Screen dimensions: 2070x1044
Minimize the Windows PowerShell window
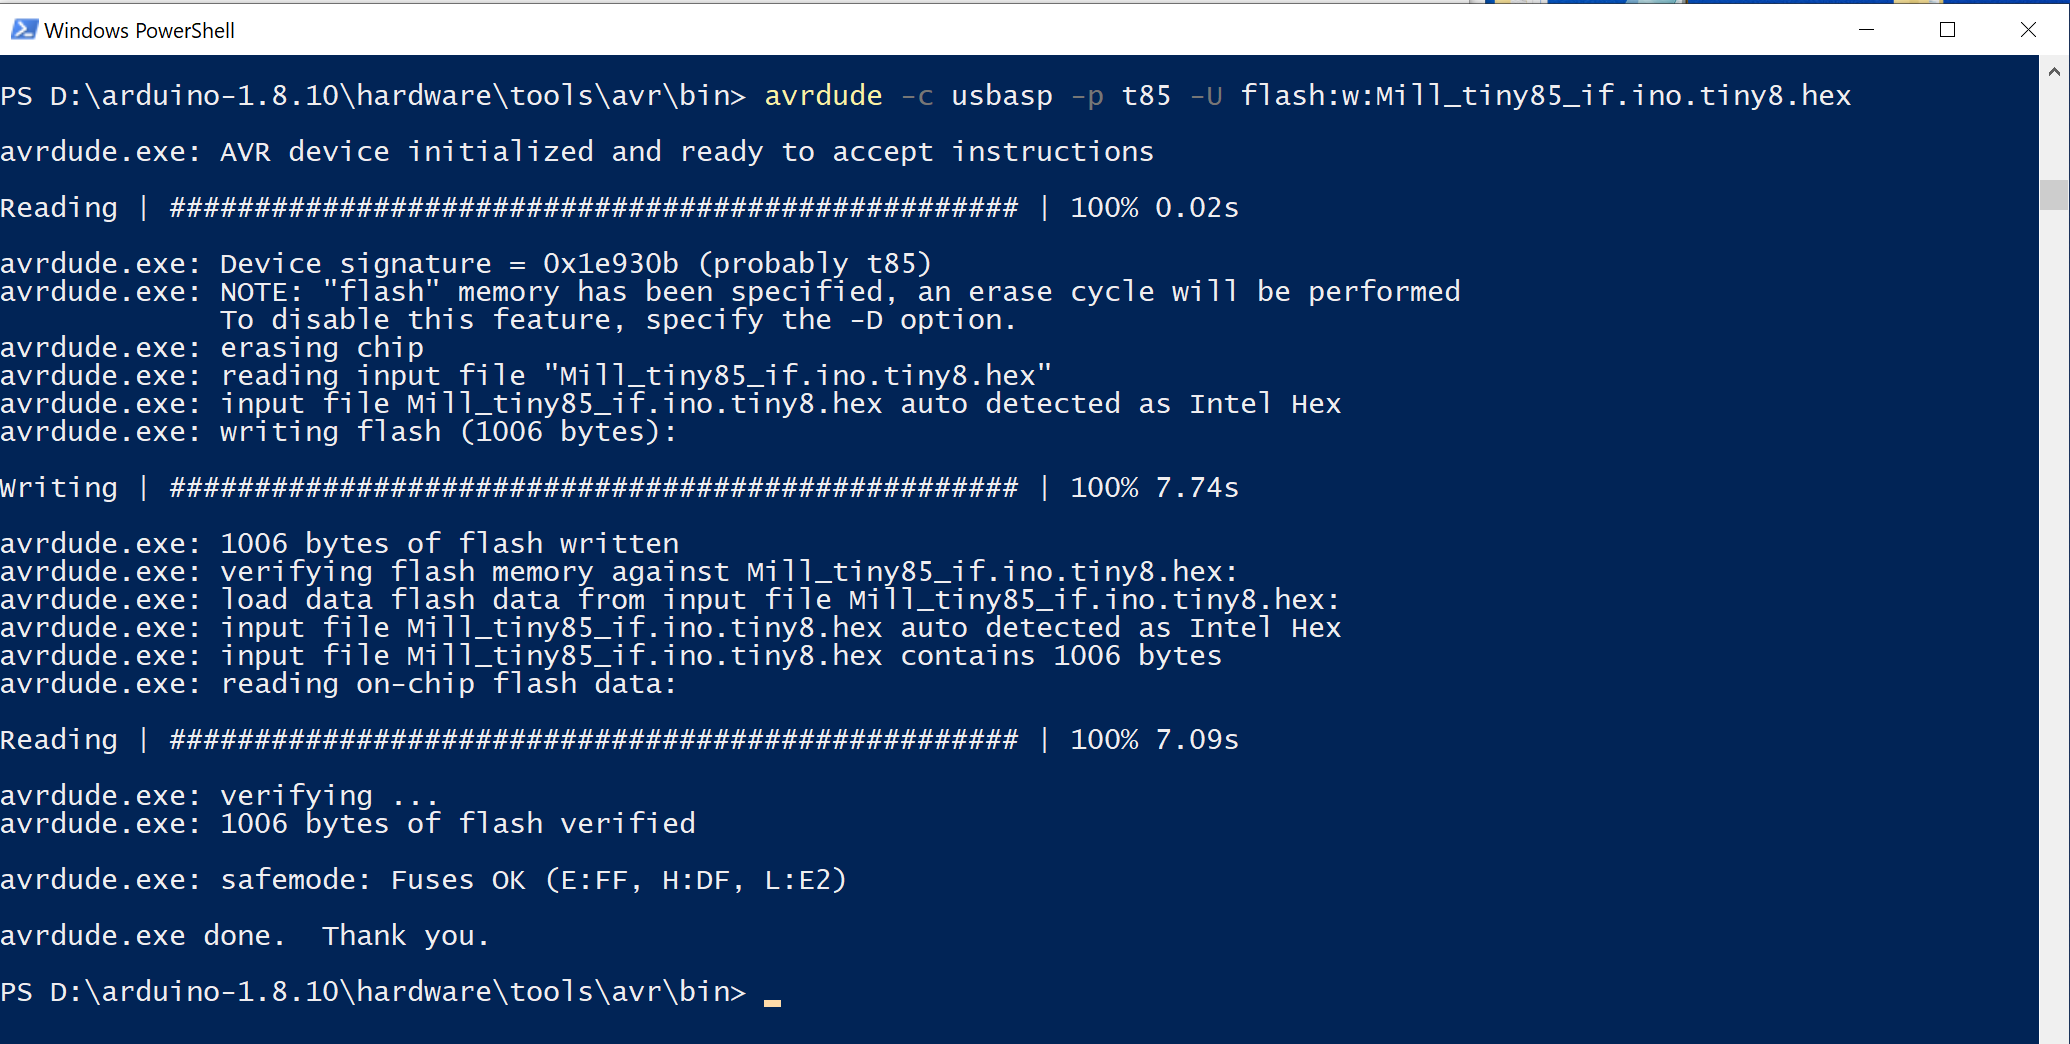click(1866, 30)
